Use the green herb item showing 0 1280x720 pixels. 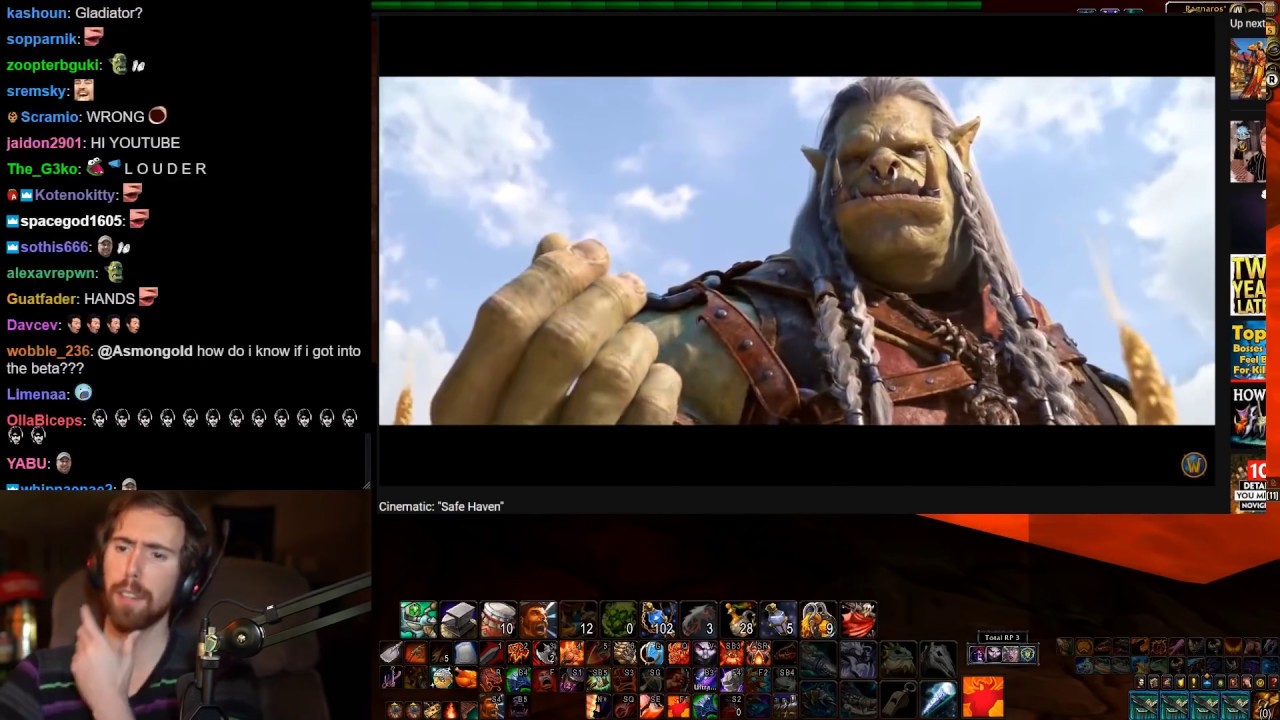click(618, 620)
